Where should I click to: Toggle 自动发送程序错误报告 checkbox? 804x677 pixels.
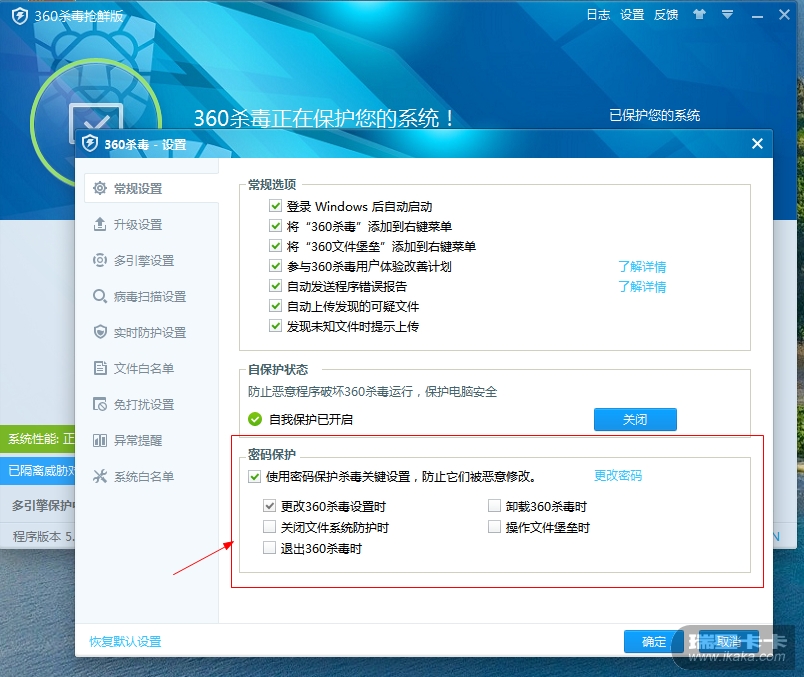275,286
